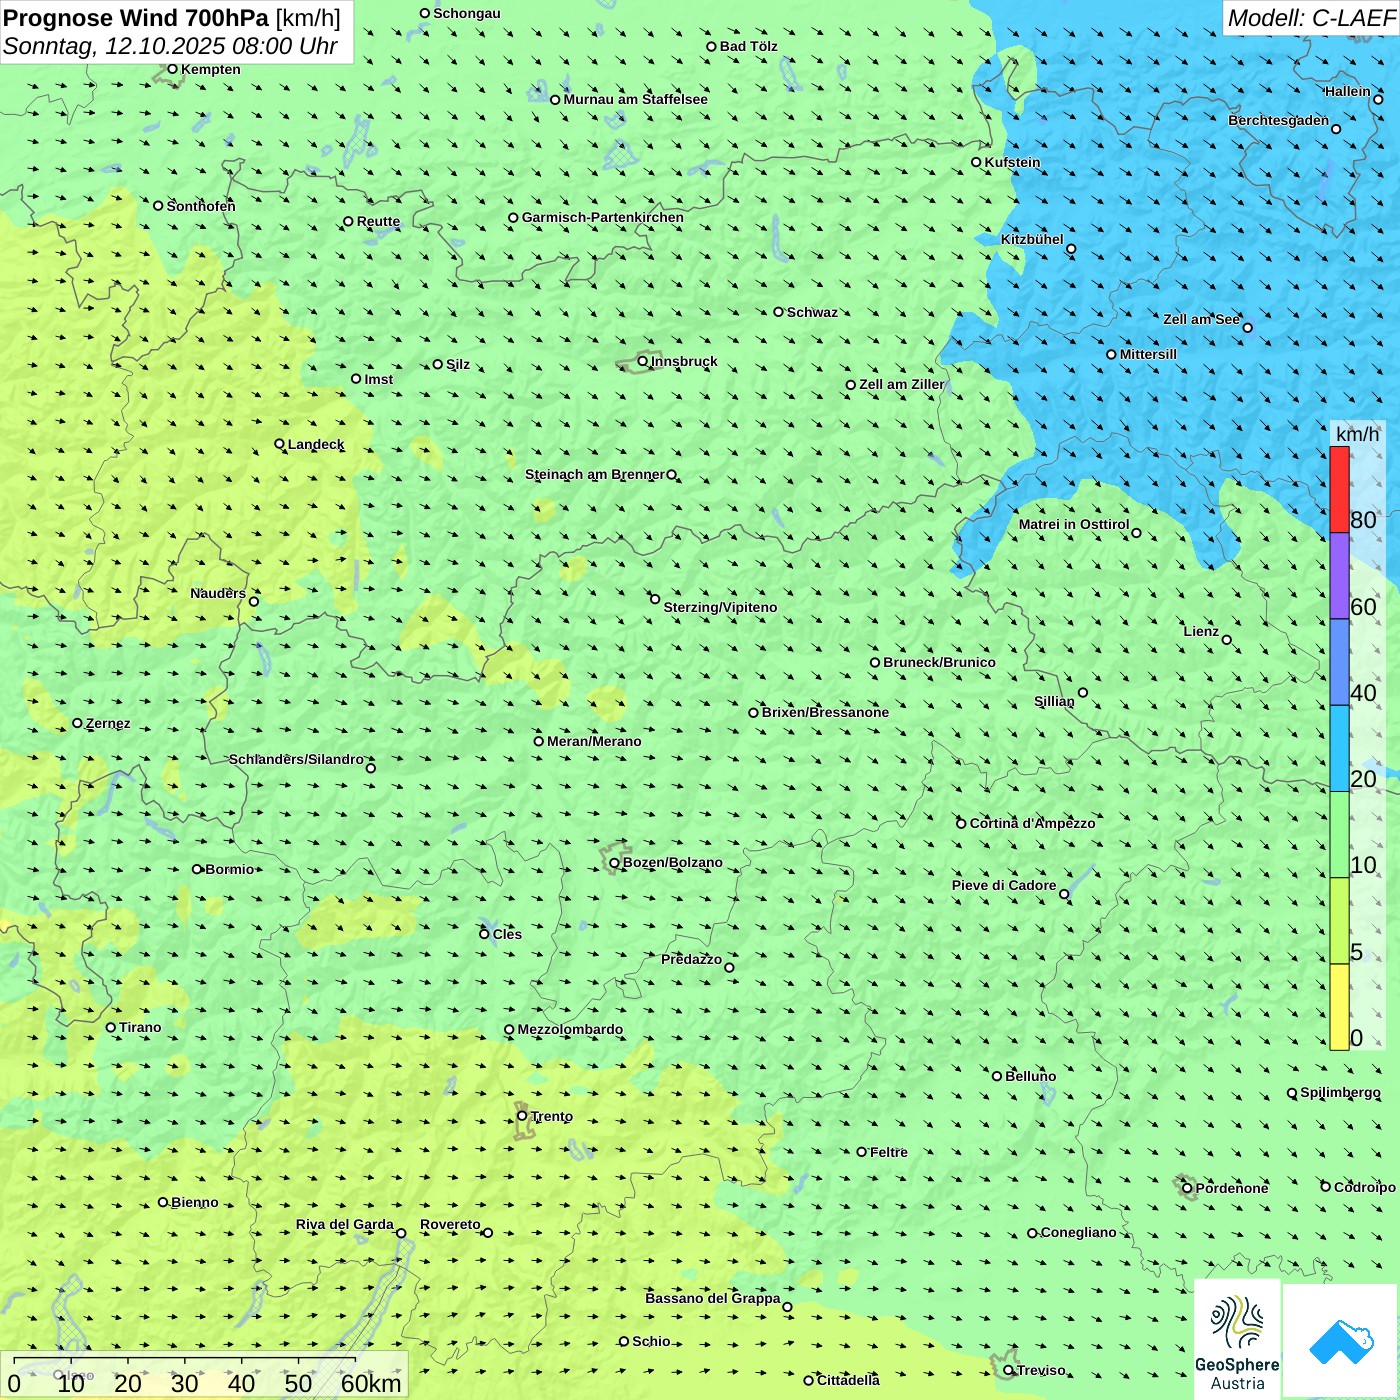Image resolution: width=1400 pixels, height=1400 pixels.
Task: Click the Kufstein location circle
Action: pos(977,162)
